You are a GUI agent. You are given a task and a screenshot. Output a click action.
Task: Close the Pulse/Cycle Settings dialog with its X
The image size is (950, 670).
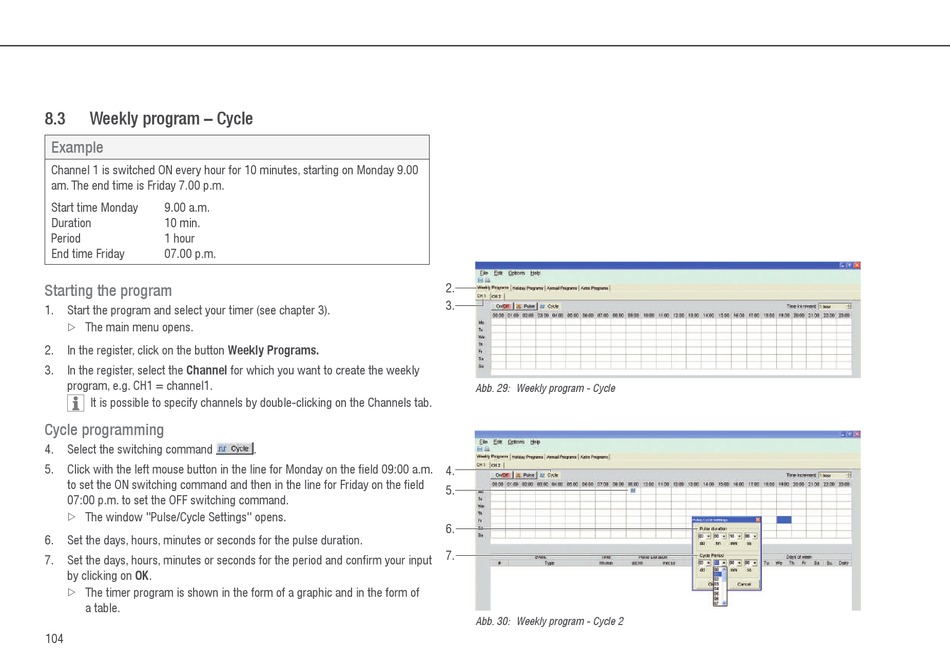click(758, 520)
